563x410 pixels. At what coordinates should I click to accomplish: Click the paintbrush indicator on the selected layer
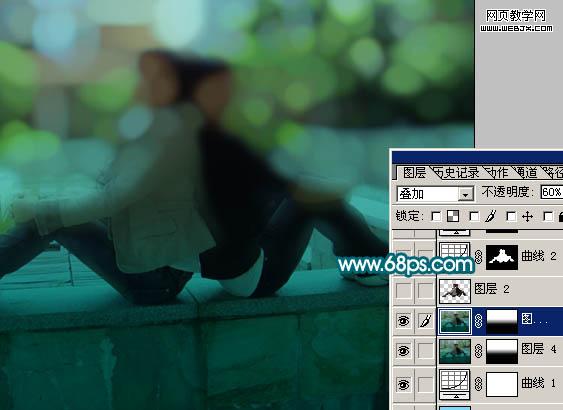[x=425, y=320]
